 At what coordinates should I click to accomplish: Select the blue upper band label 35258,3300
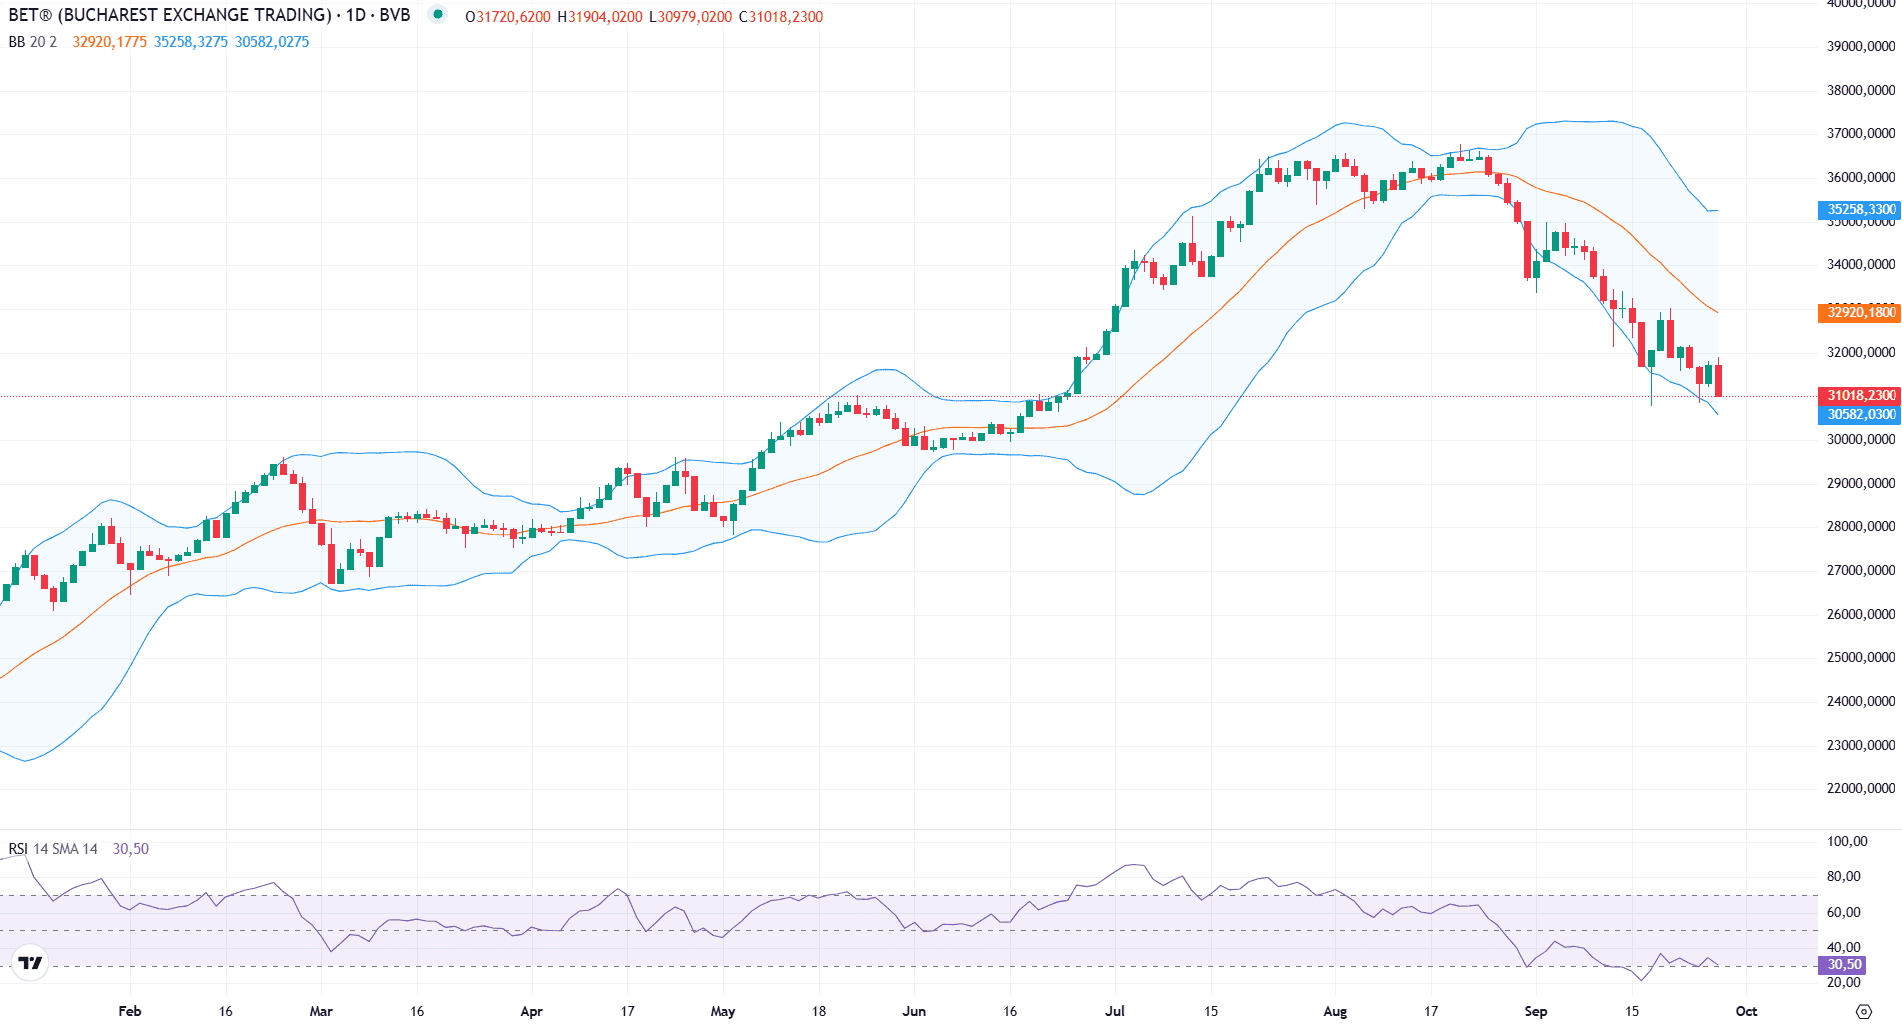click(x=1859, y=210)
